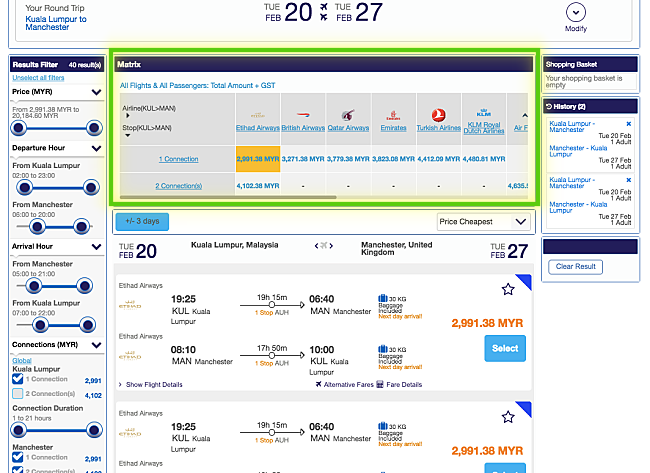This screenshot has height=473, width=650.
Task: Remove second history entry with x icon
Action: (x=628, y=180)
